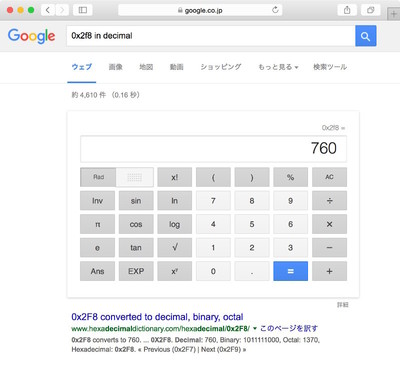Click the calculator result display 760
400x367 pixels.
click(213, 148)
